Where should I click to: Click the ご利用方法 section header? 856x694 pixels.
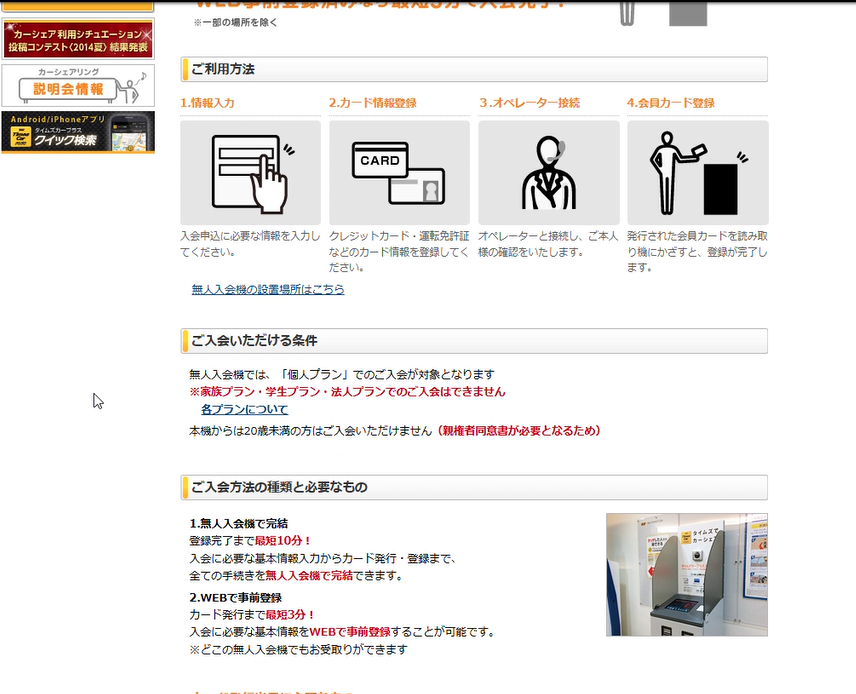coord(474,69)
